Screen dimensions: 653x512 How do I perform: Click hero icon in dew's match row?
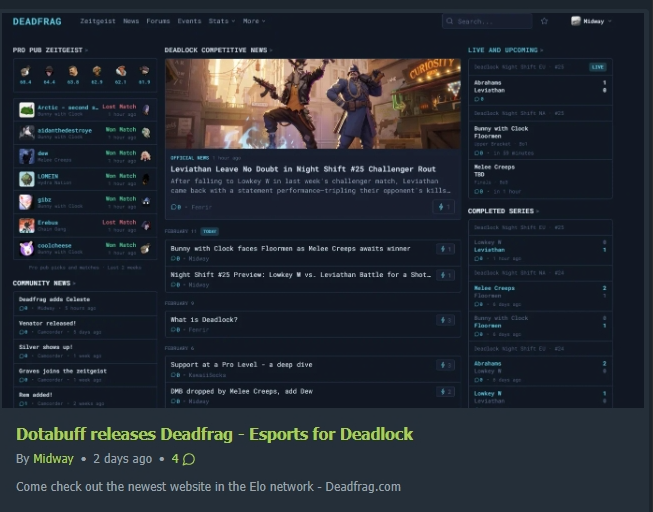(146, 156)
